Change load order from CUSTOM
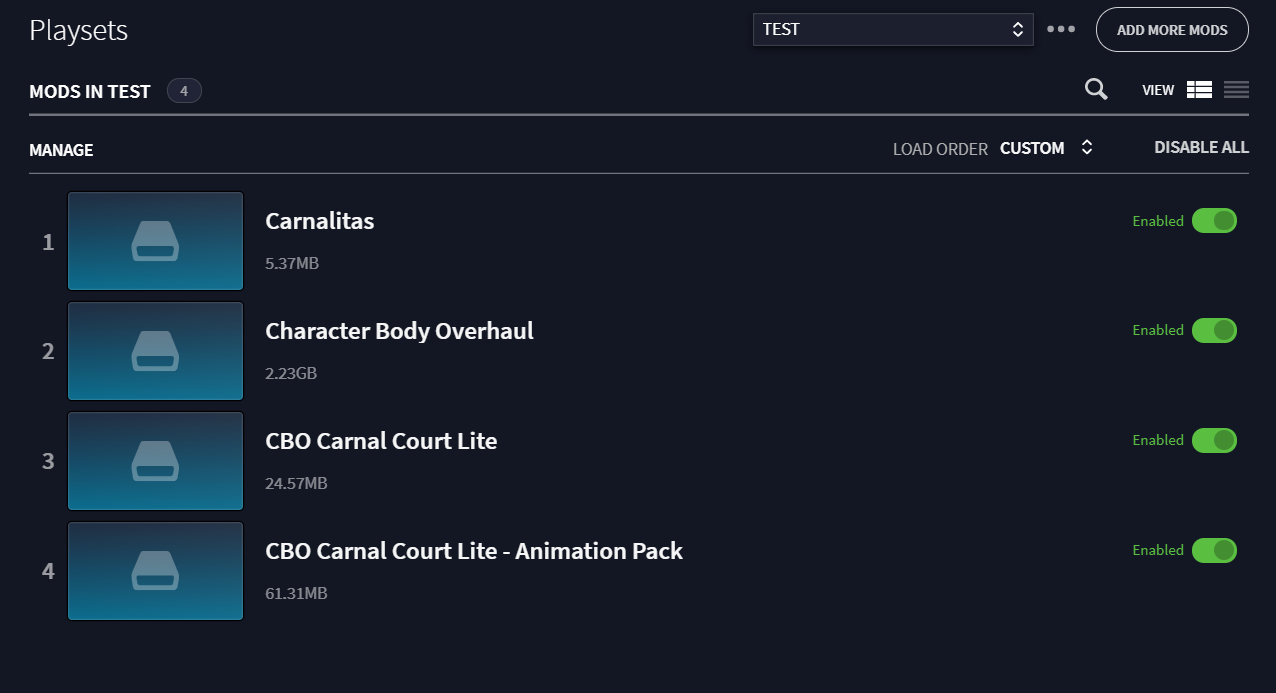Image resolution: width=1276 pixels, height=693 pixels. click(1046, 148)
